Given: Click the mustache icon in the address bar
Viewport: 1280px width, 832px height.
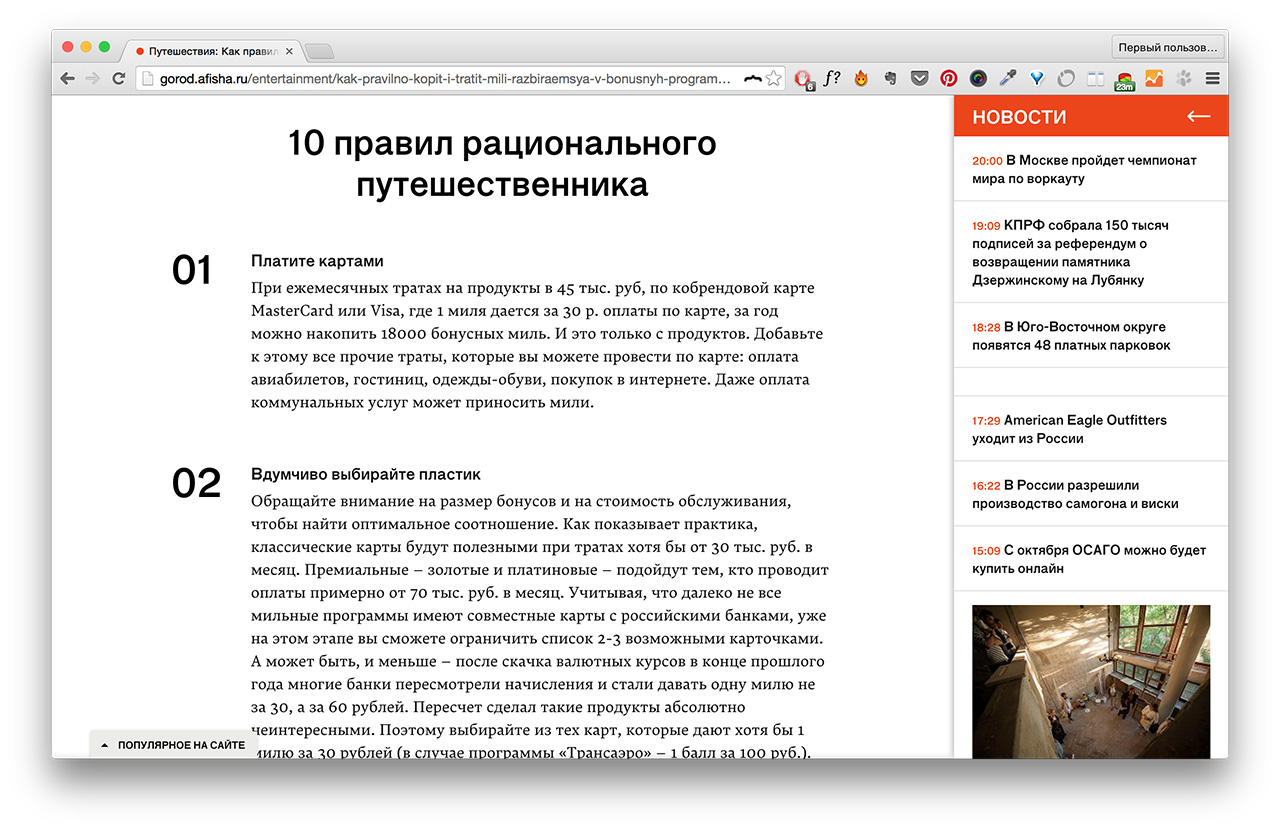Looking at the screenshot, I should coord(753,78).
